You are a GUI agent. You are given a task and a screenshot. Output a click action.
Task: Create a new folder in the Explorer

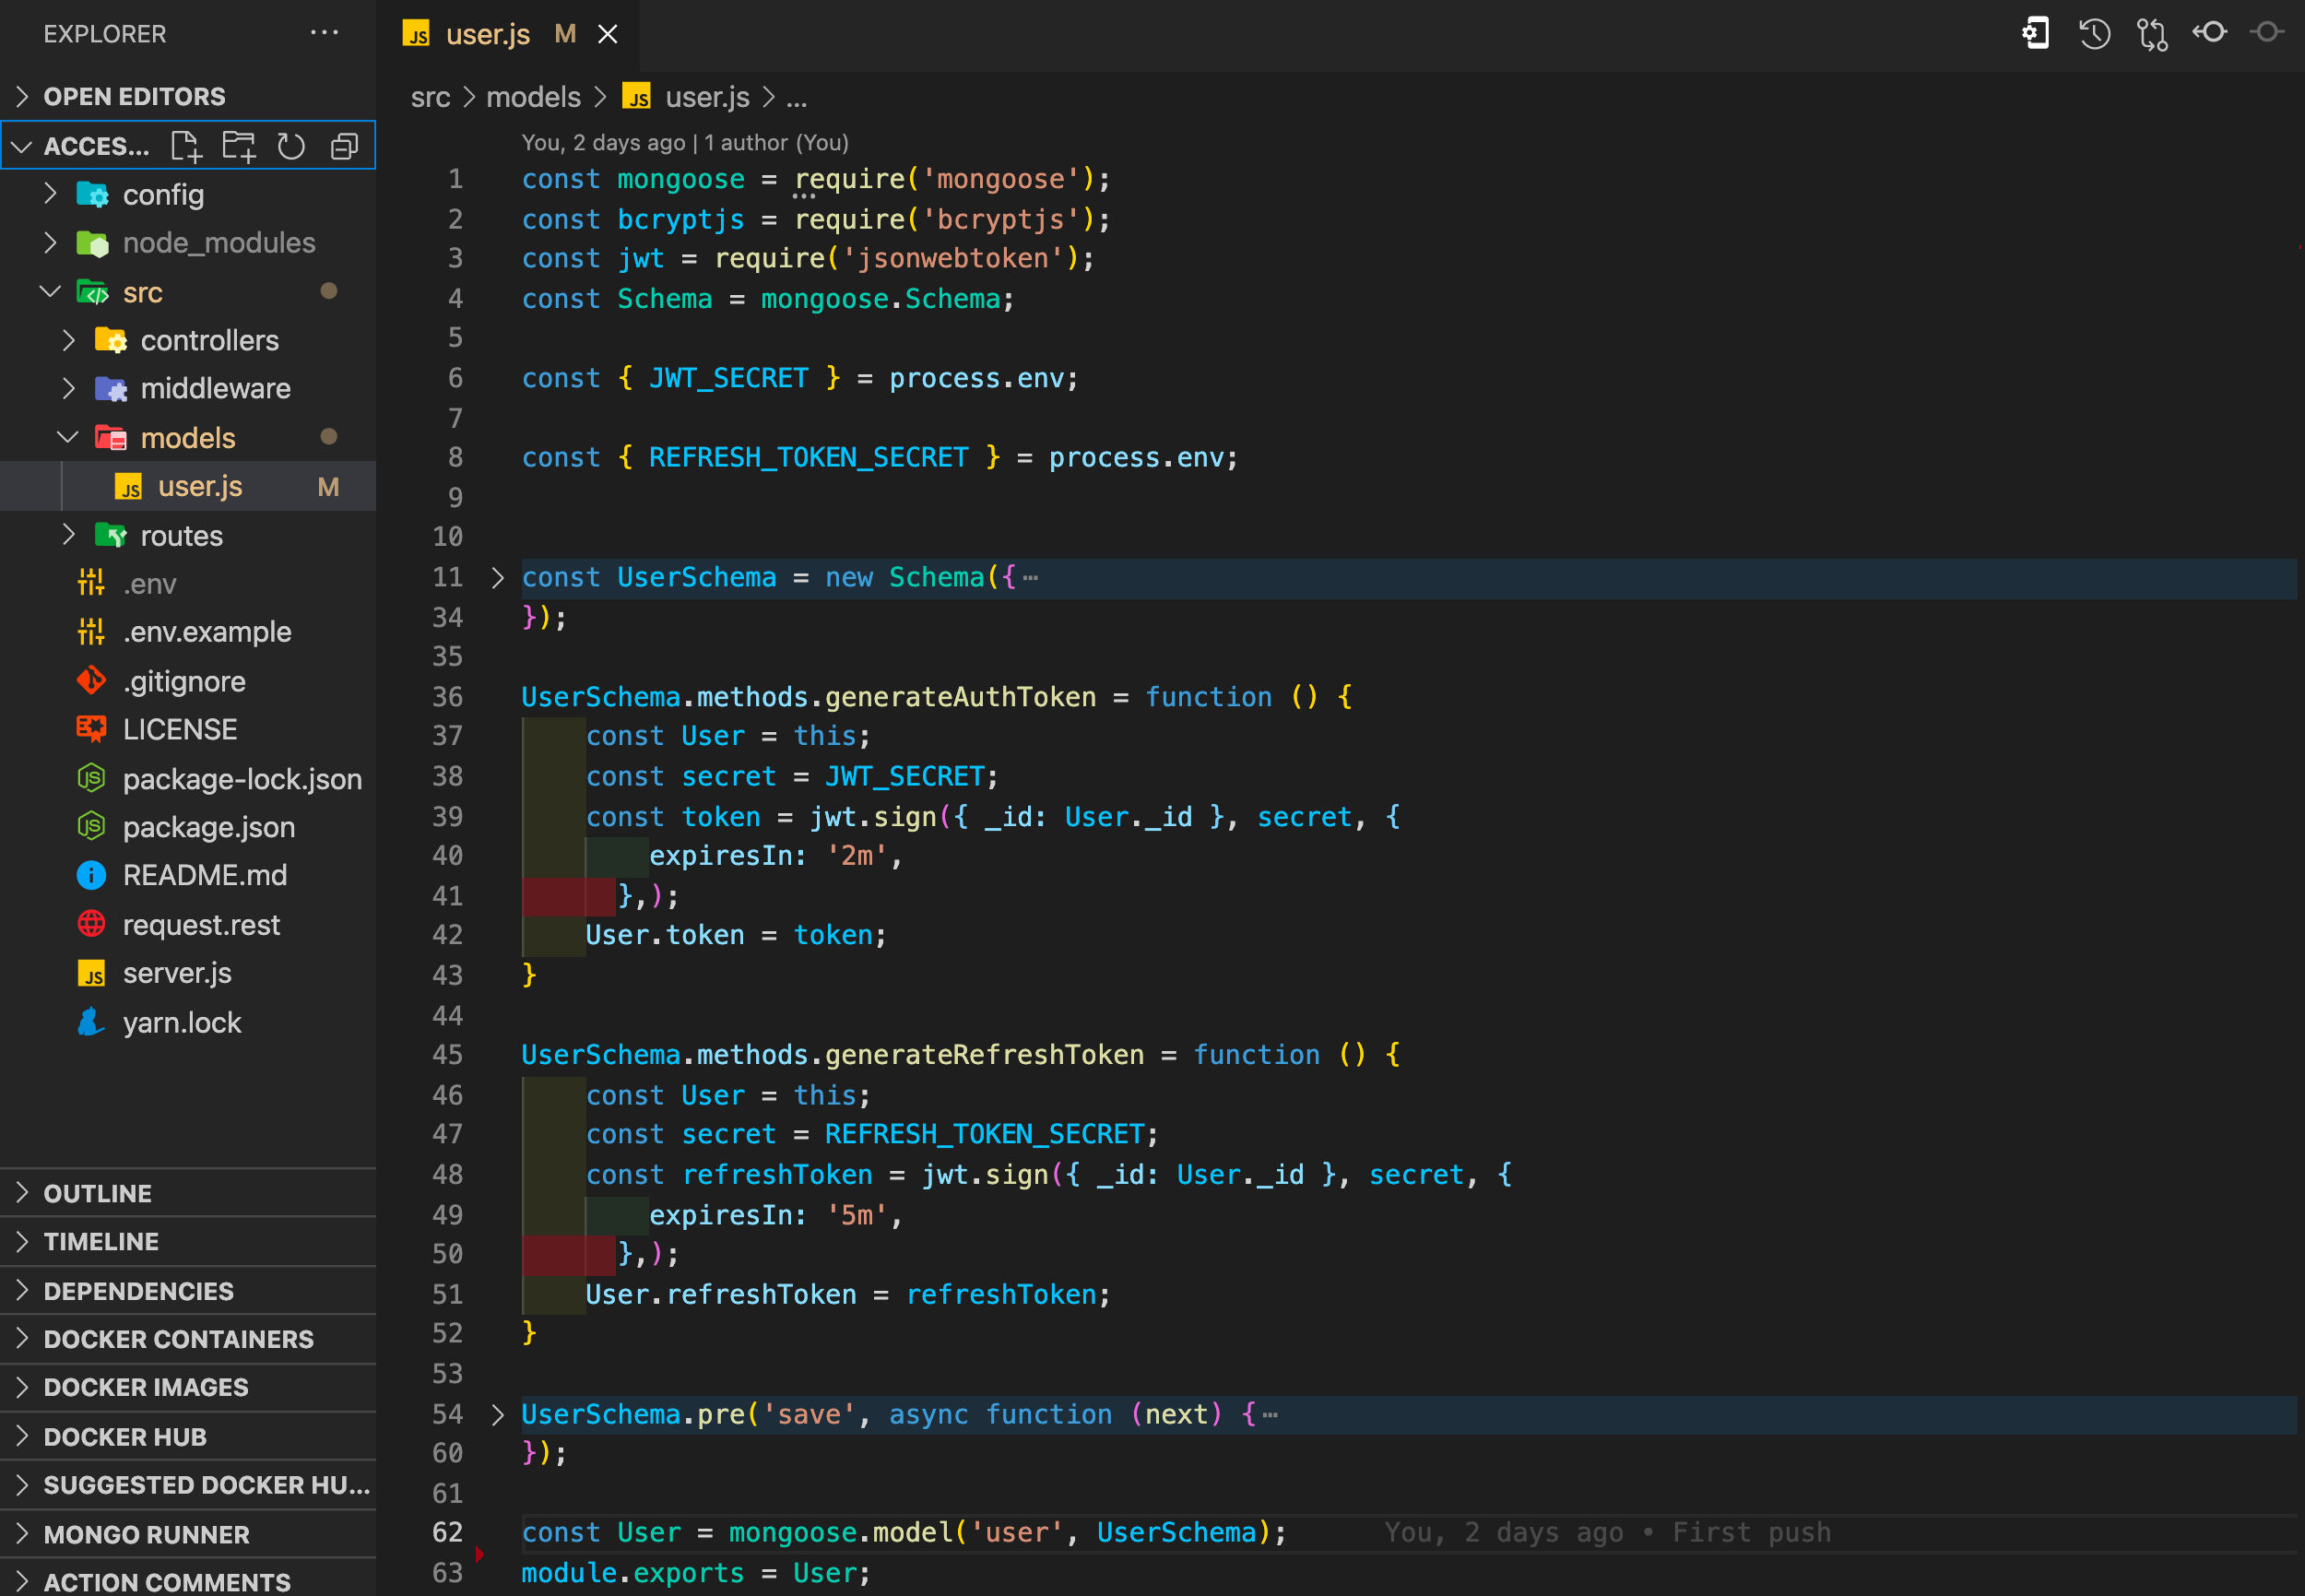click(x=238, y=145)
